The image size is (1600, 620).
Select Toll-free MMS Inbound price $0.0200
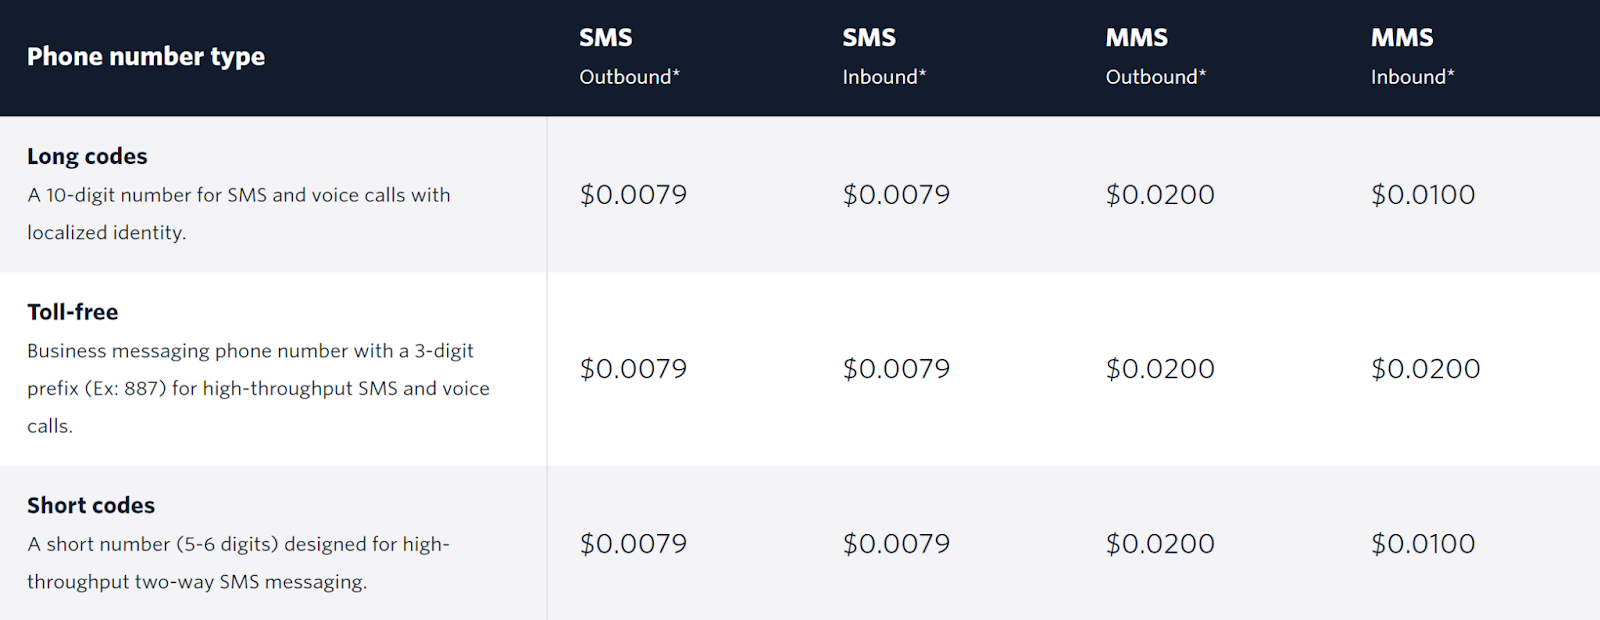[1425, 369]
